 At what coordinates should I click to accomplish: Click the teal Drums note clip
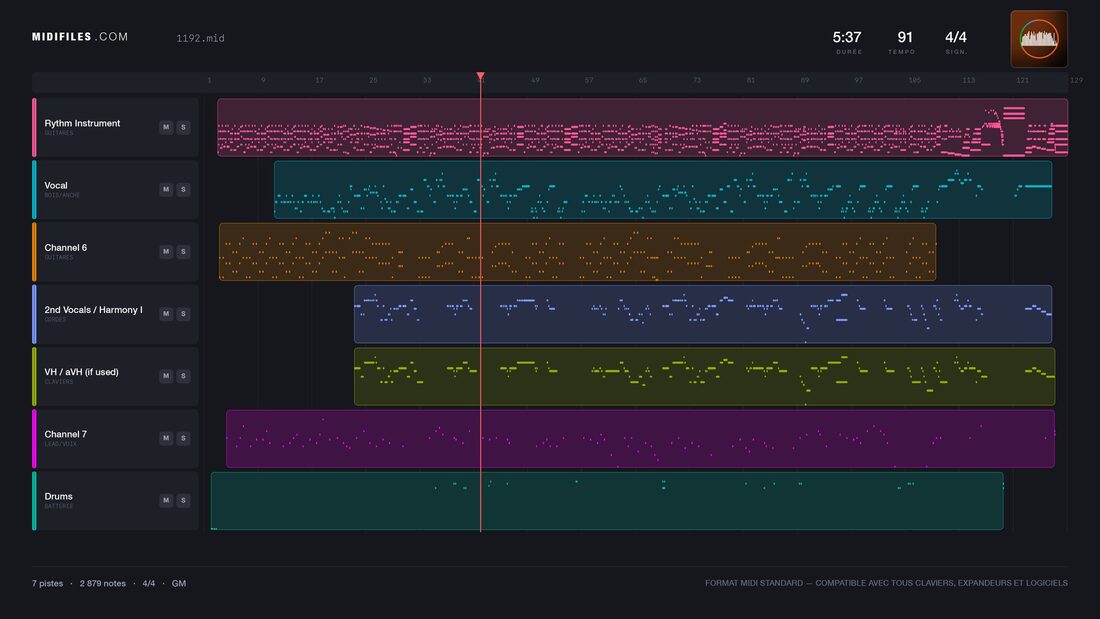(607, 500)
